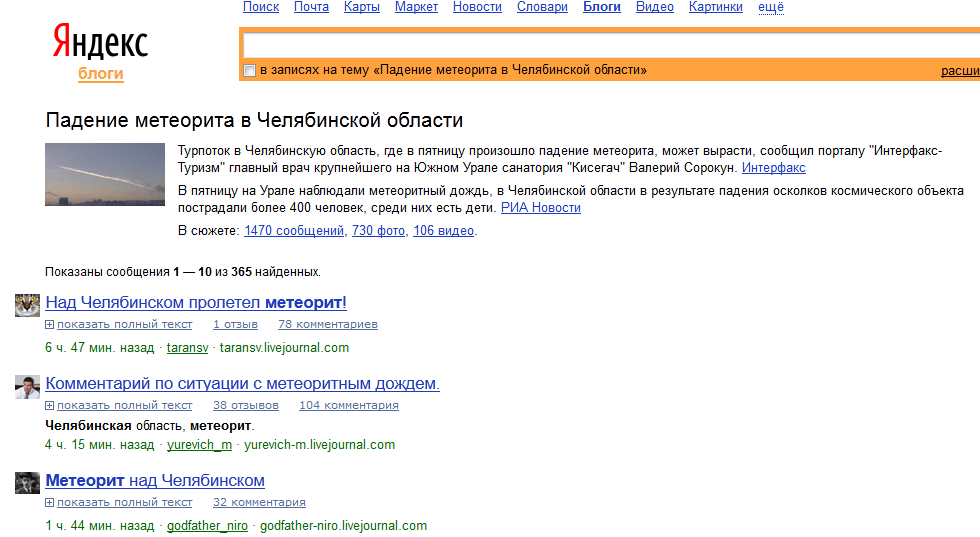The image size is (980, 537).
Task: Open the meteorite trail thumbnail image
Action: click(105, 174)
